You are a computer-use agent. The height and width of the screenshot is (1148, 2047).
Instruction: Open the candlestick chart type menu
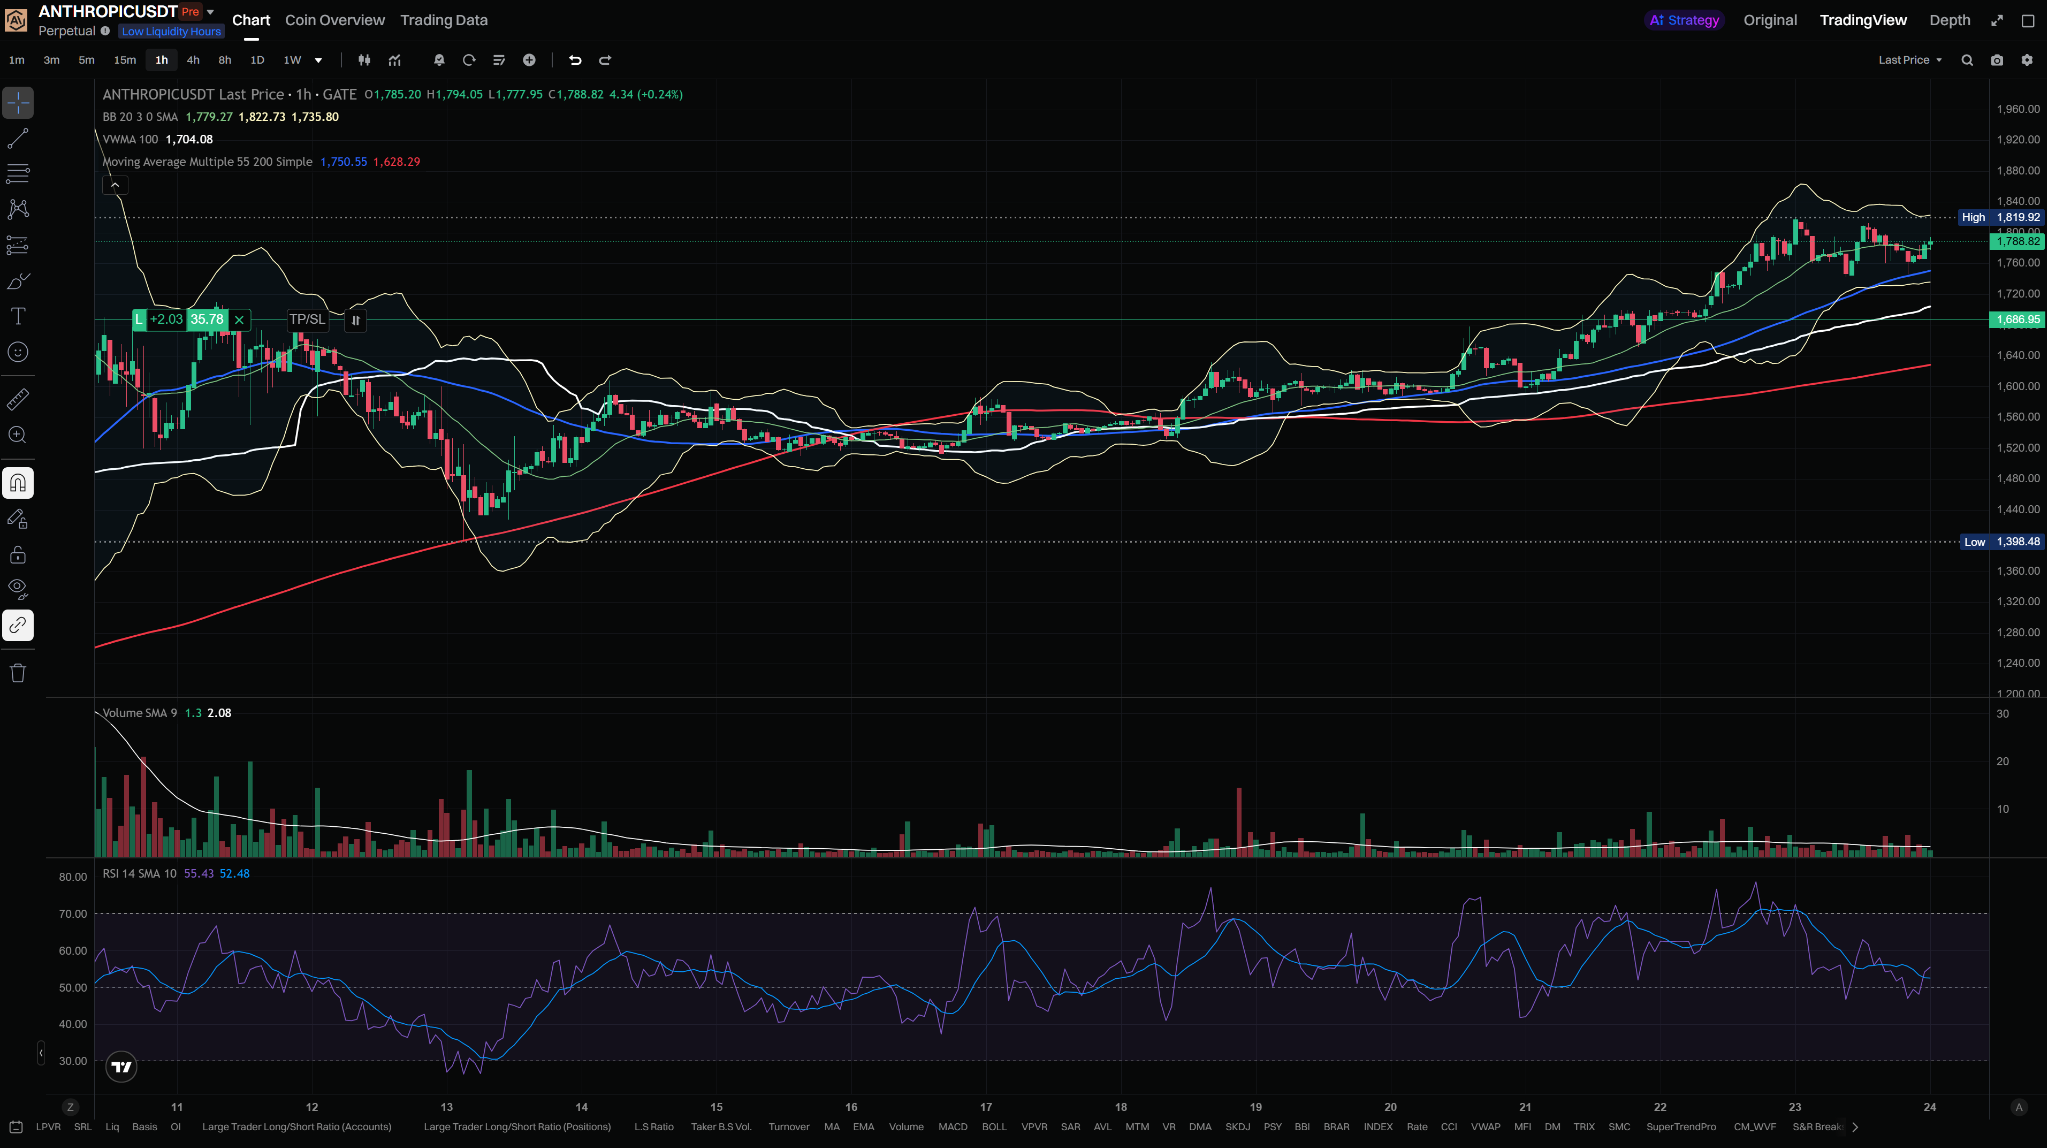[365, 60]
